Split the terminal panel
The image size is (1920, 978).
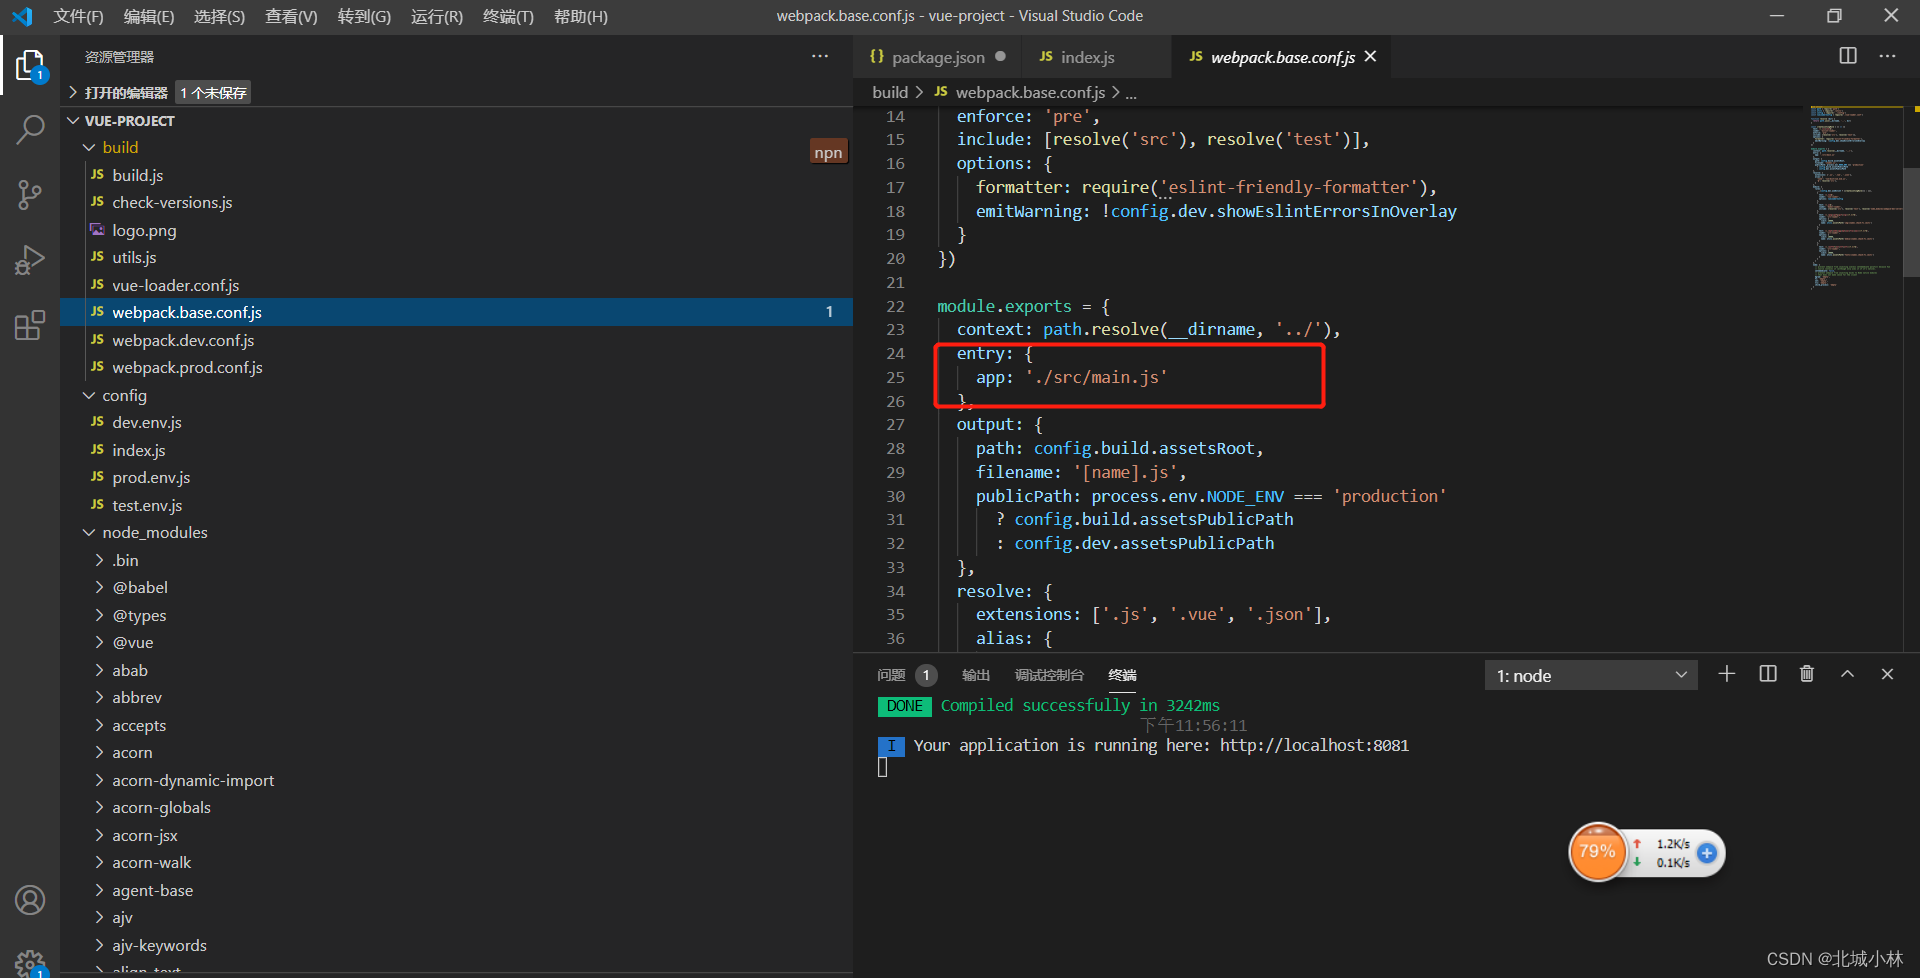1768,674
